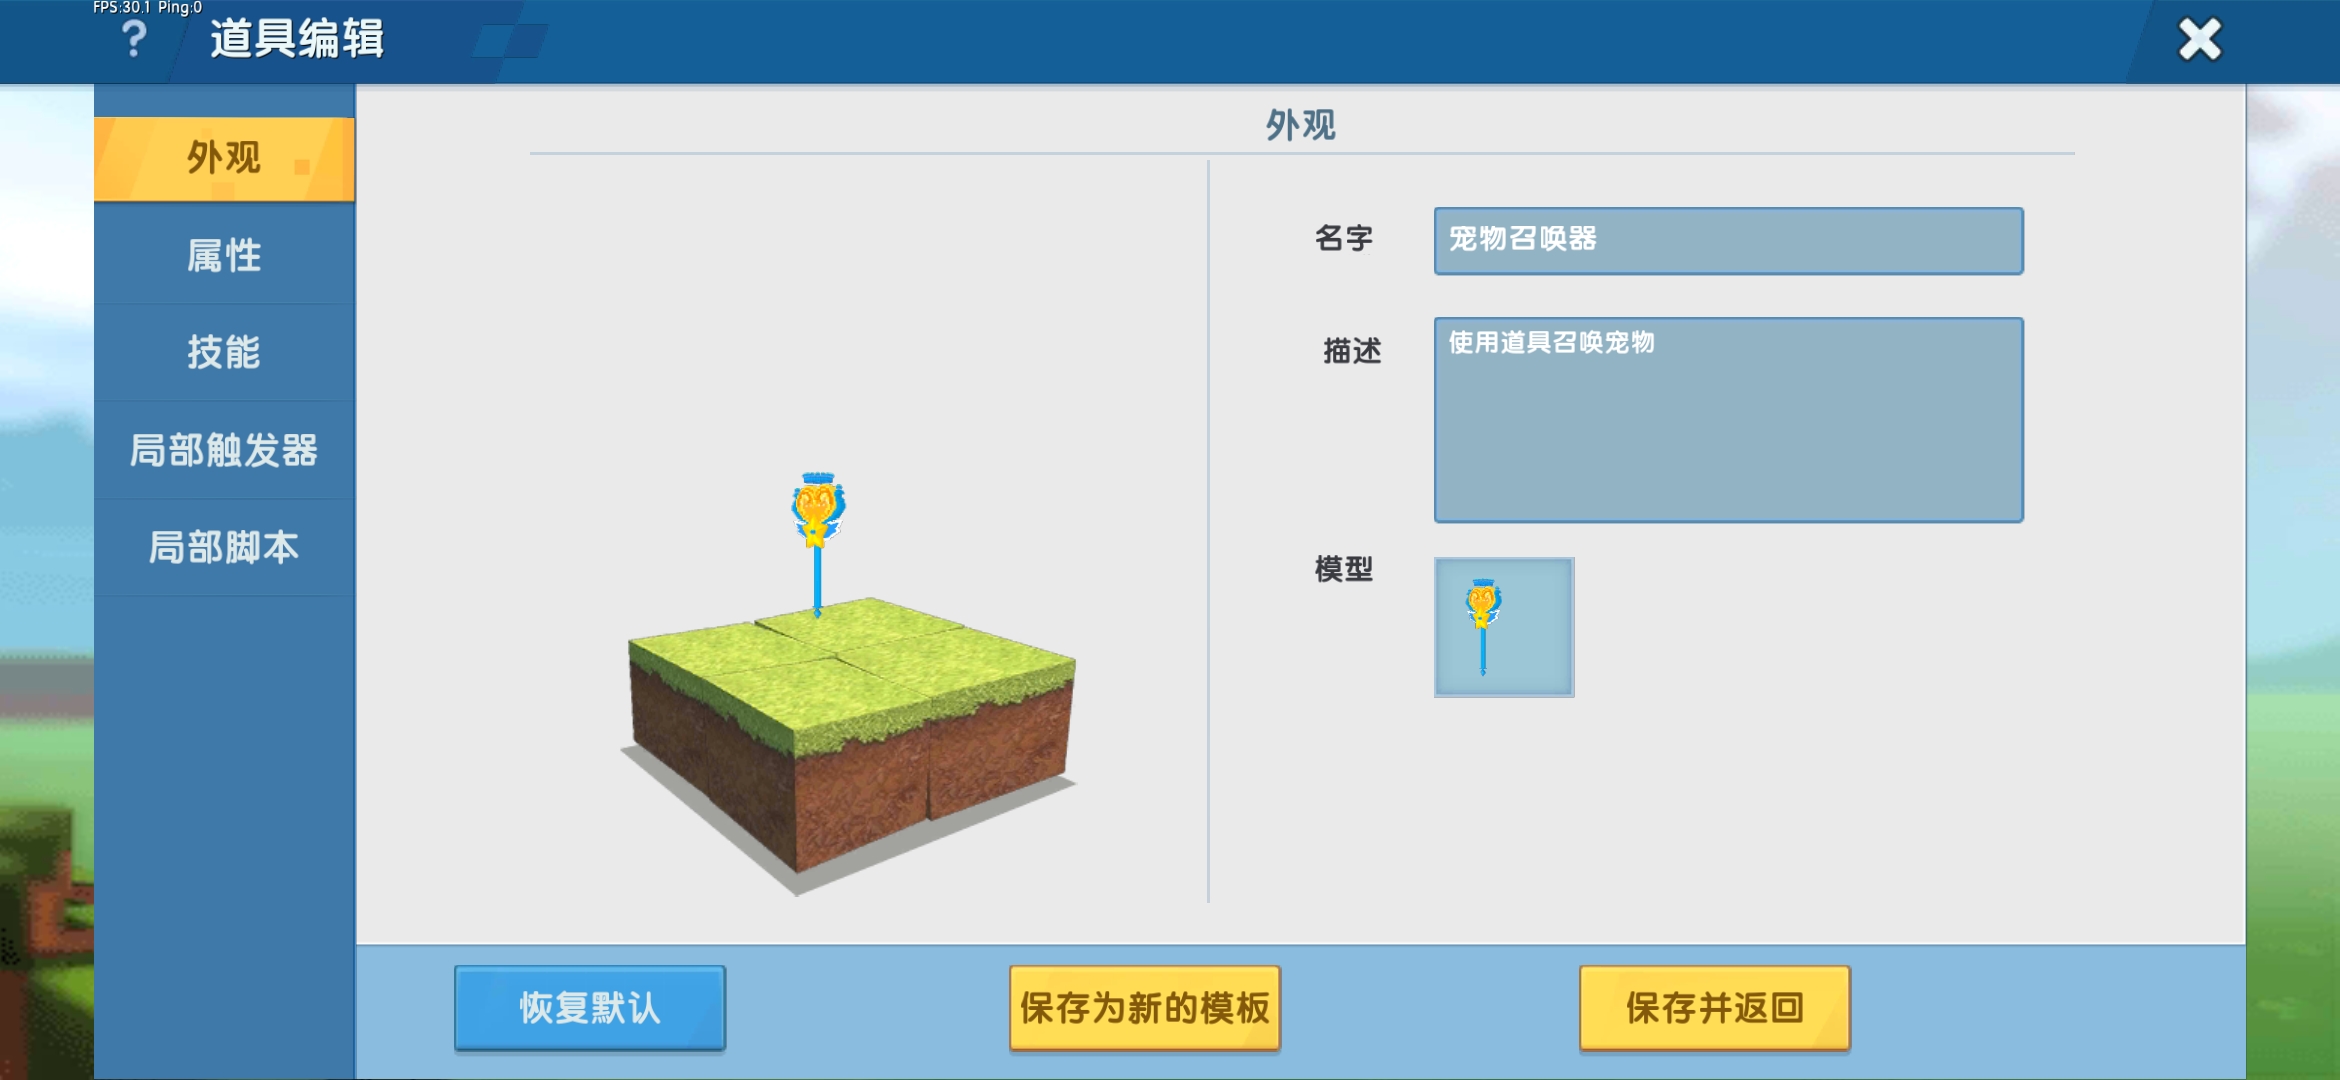Viewport: 2340px width, 1080px height.
Task: Click the 名字 label
Action: [1343, 238]
